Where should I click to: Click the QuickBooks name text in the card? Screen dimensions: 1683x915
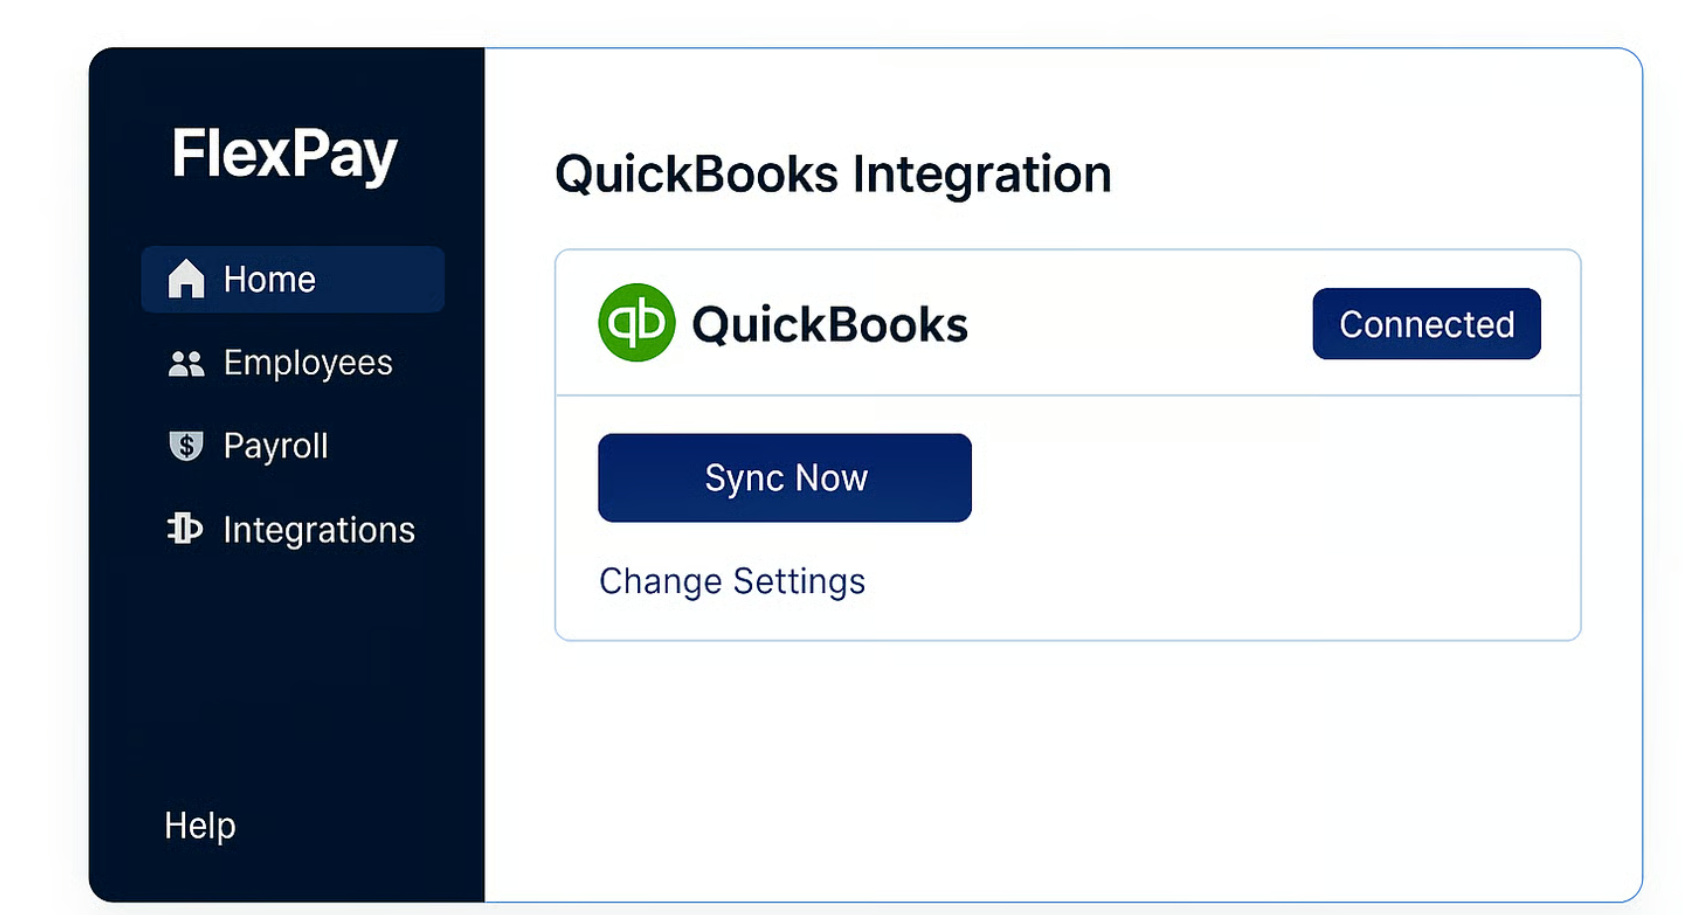coord(829,325)
